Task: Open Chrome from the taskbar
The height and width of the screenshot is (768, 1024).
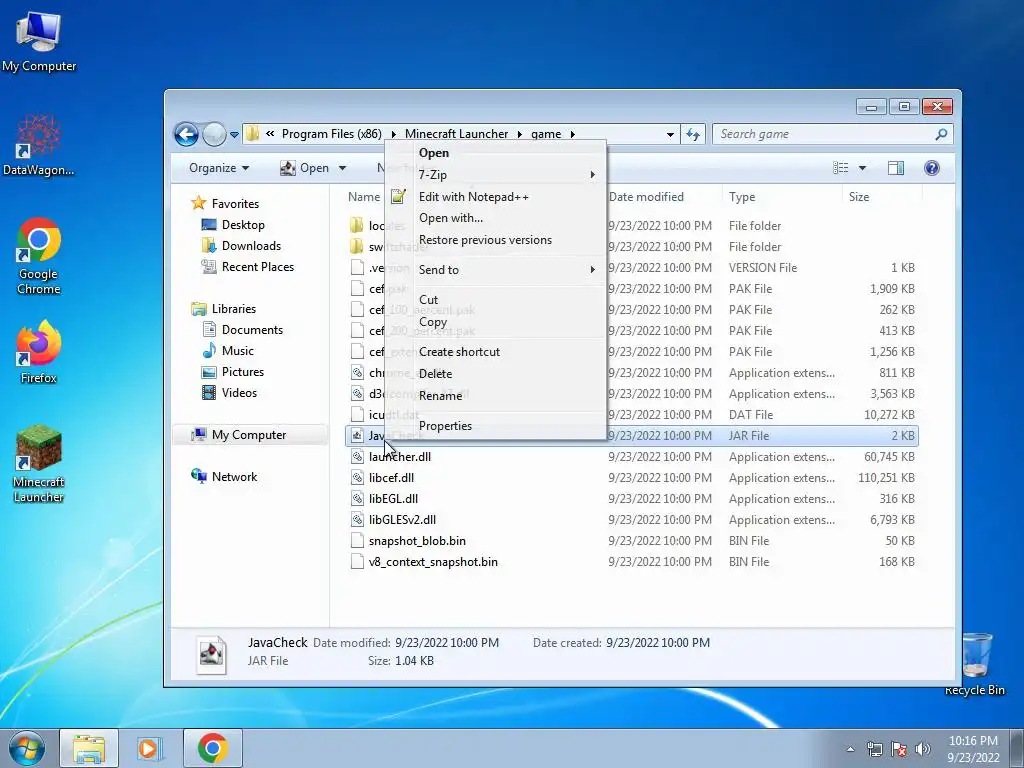Action: (212, 748)
